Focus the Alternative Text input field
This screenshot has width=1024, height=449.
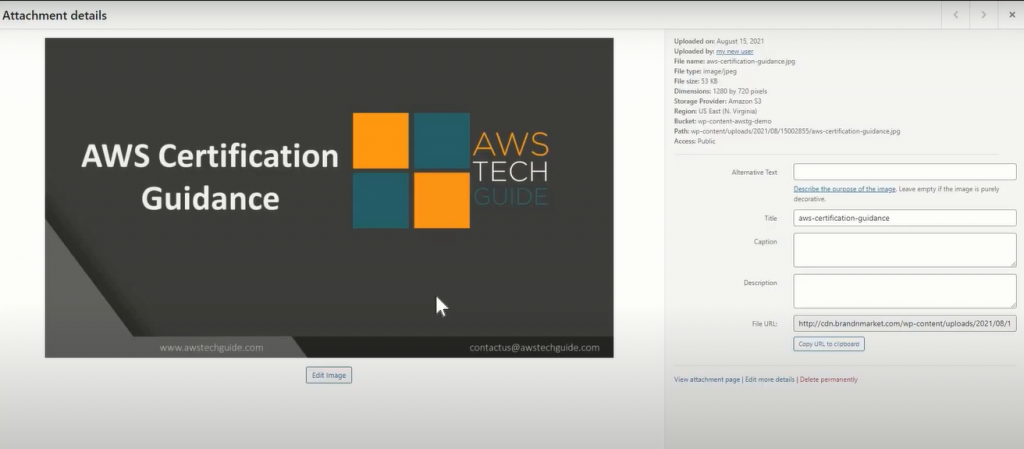[904, 172]
